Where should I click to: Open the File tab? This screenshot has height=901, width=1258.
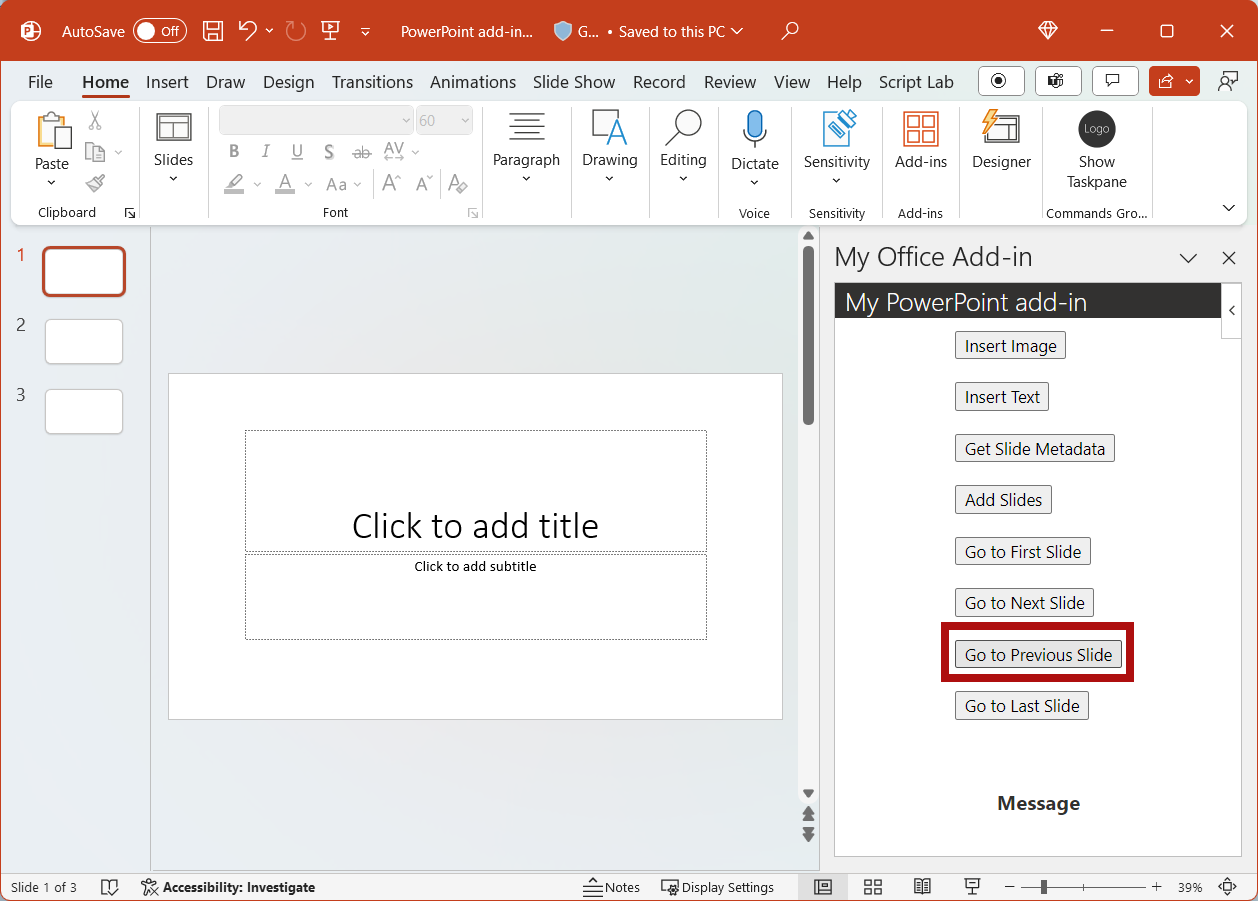pyautogui.click(x=40, y=82)
